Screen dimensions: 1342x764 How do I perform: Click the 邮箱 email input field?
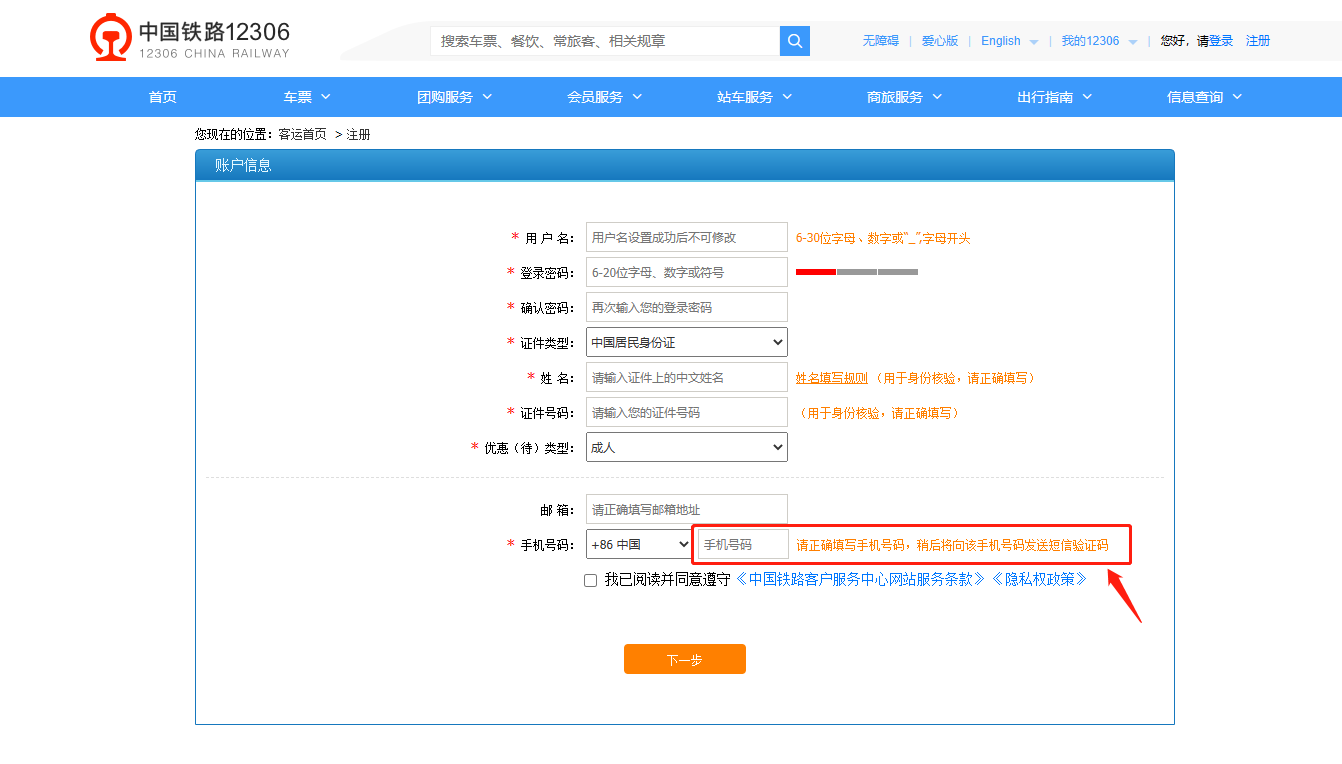[687, 509]
